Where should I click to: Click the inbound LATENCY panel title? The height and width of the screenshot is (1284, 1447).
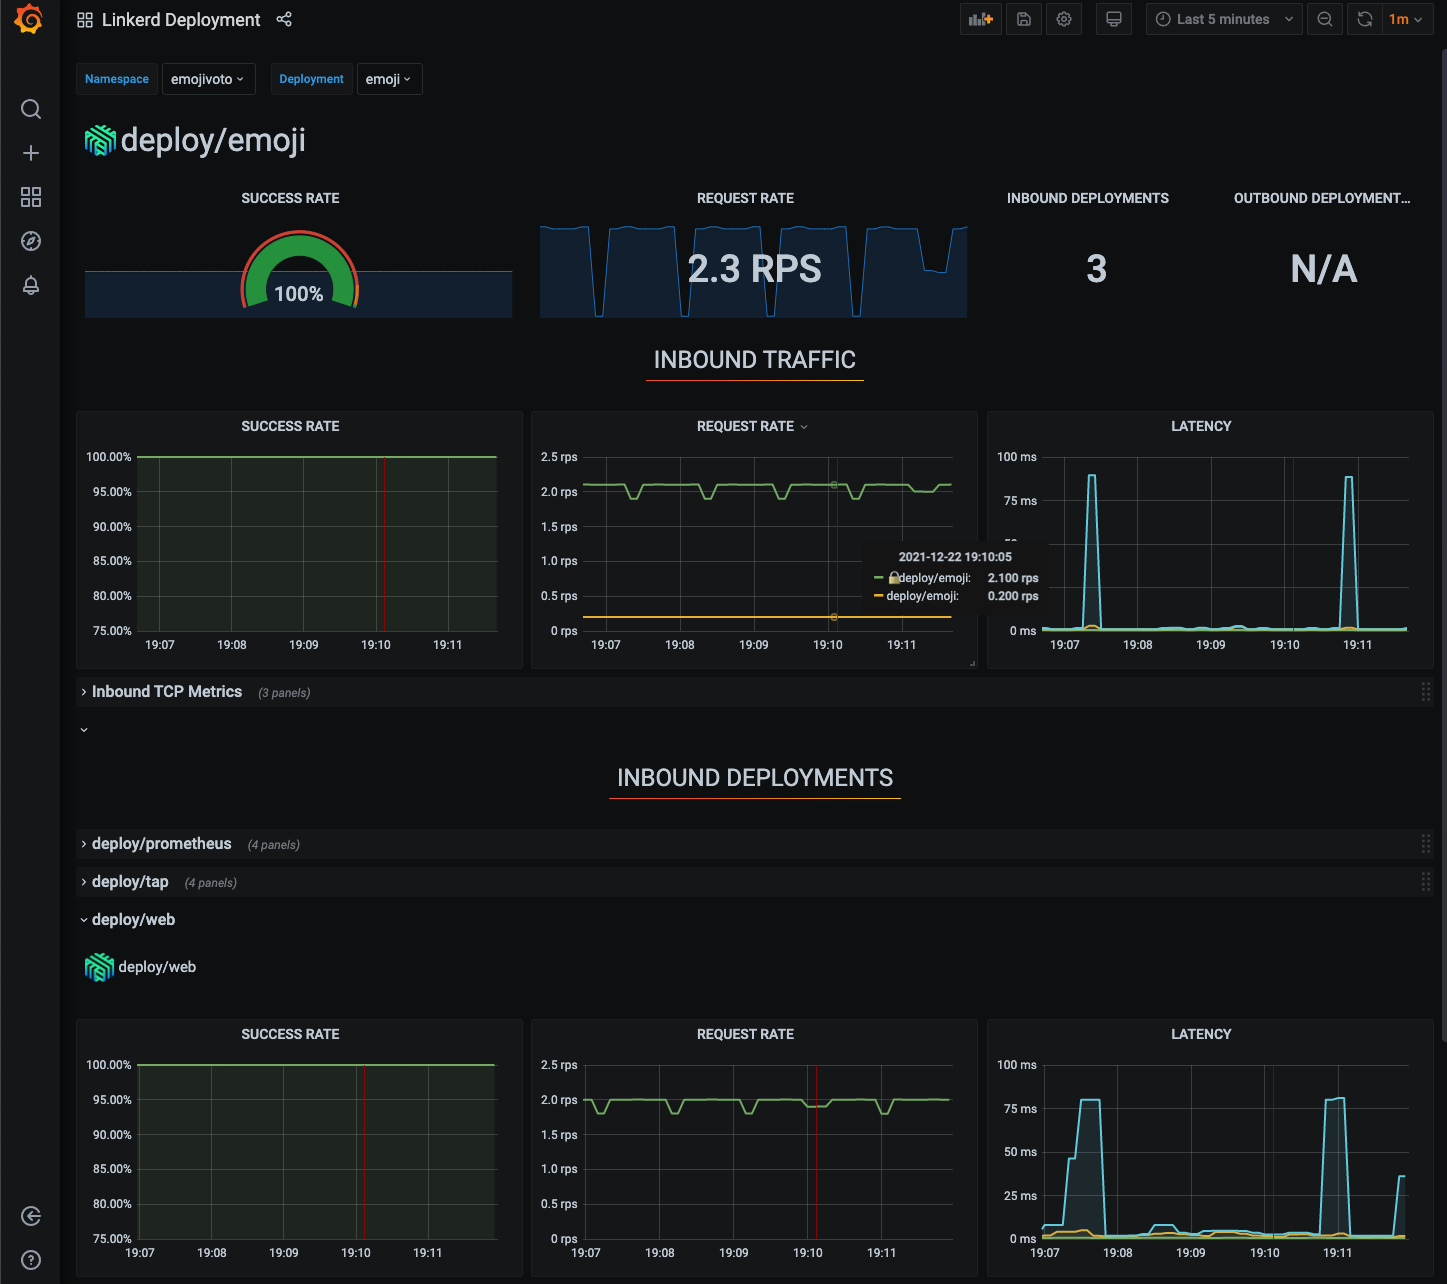point(1201,426)
